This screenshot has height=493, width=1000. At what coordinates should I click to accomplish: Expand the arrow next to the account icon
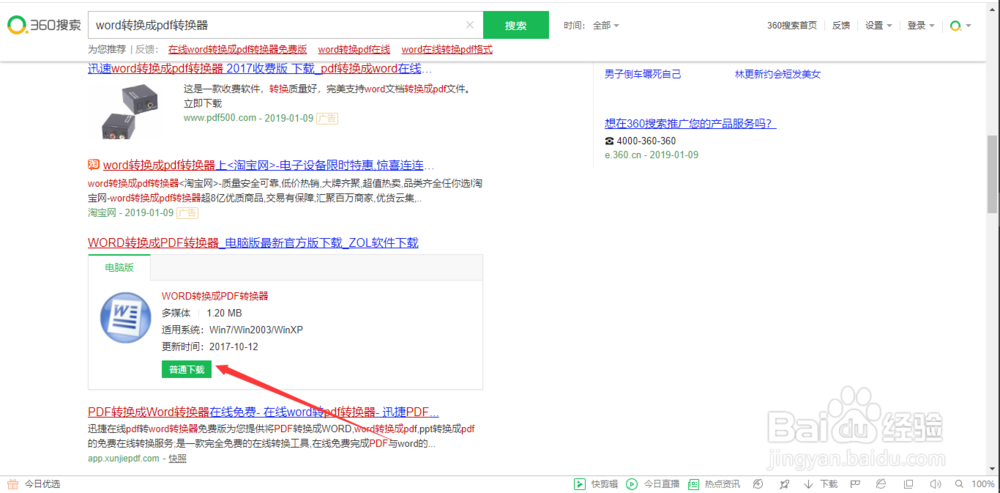coord(968,26)
